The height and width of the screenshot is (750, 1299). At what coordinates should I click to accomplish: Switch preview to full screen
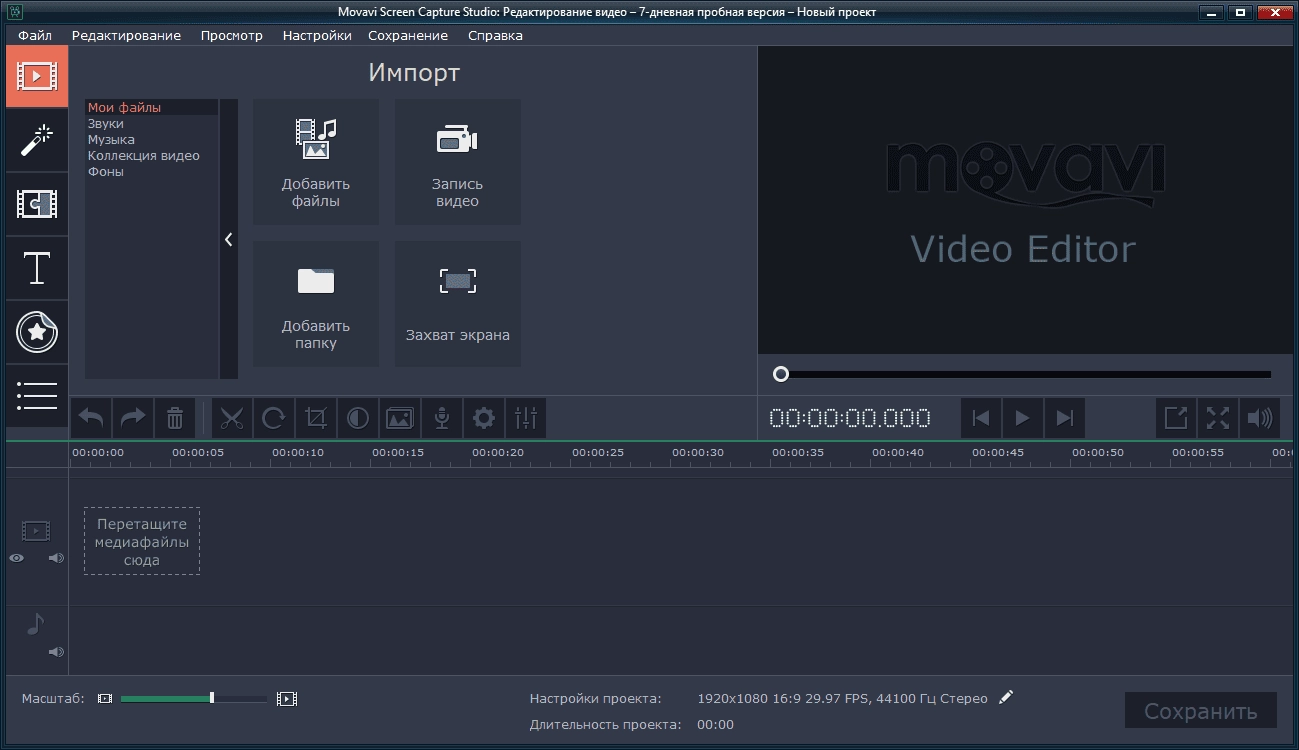point(1218,418)
